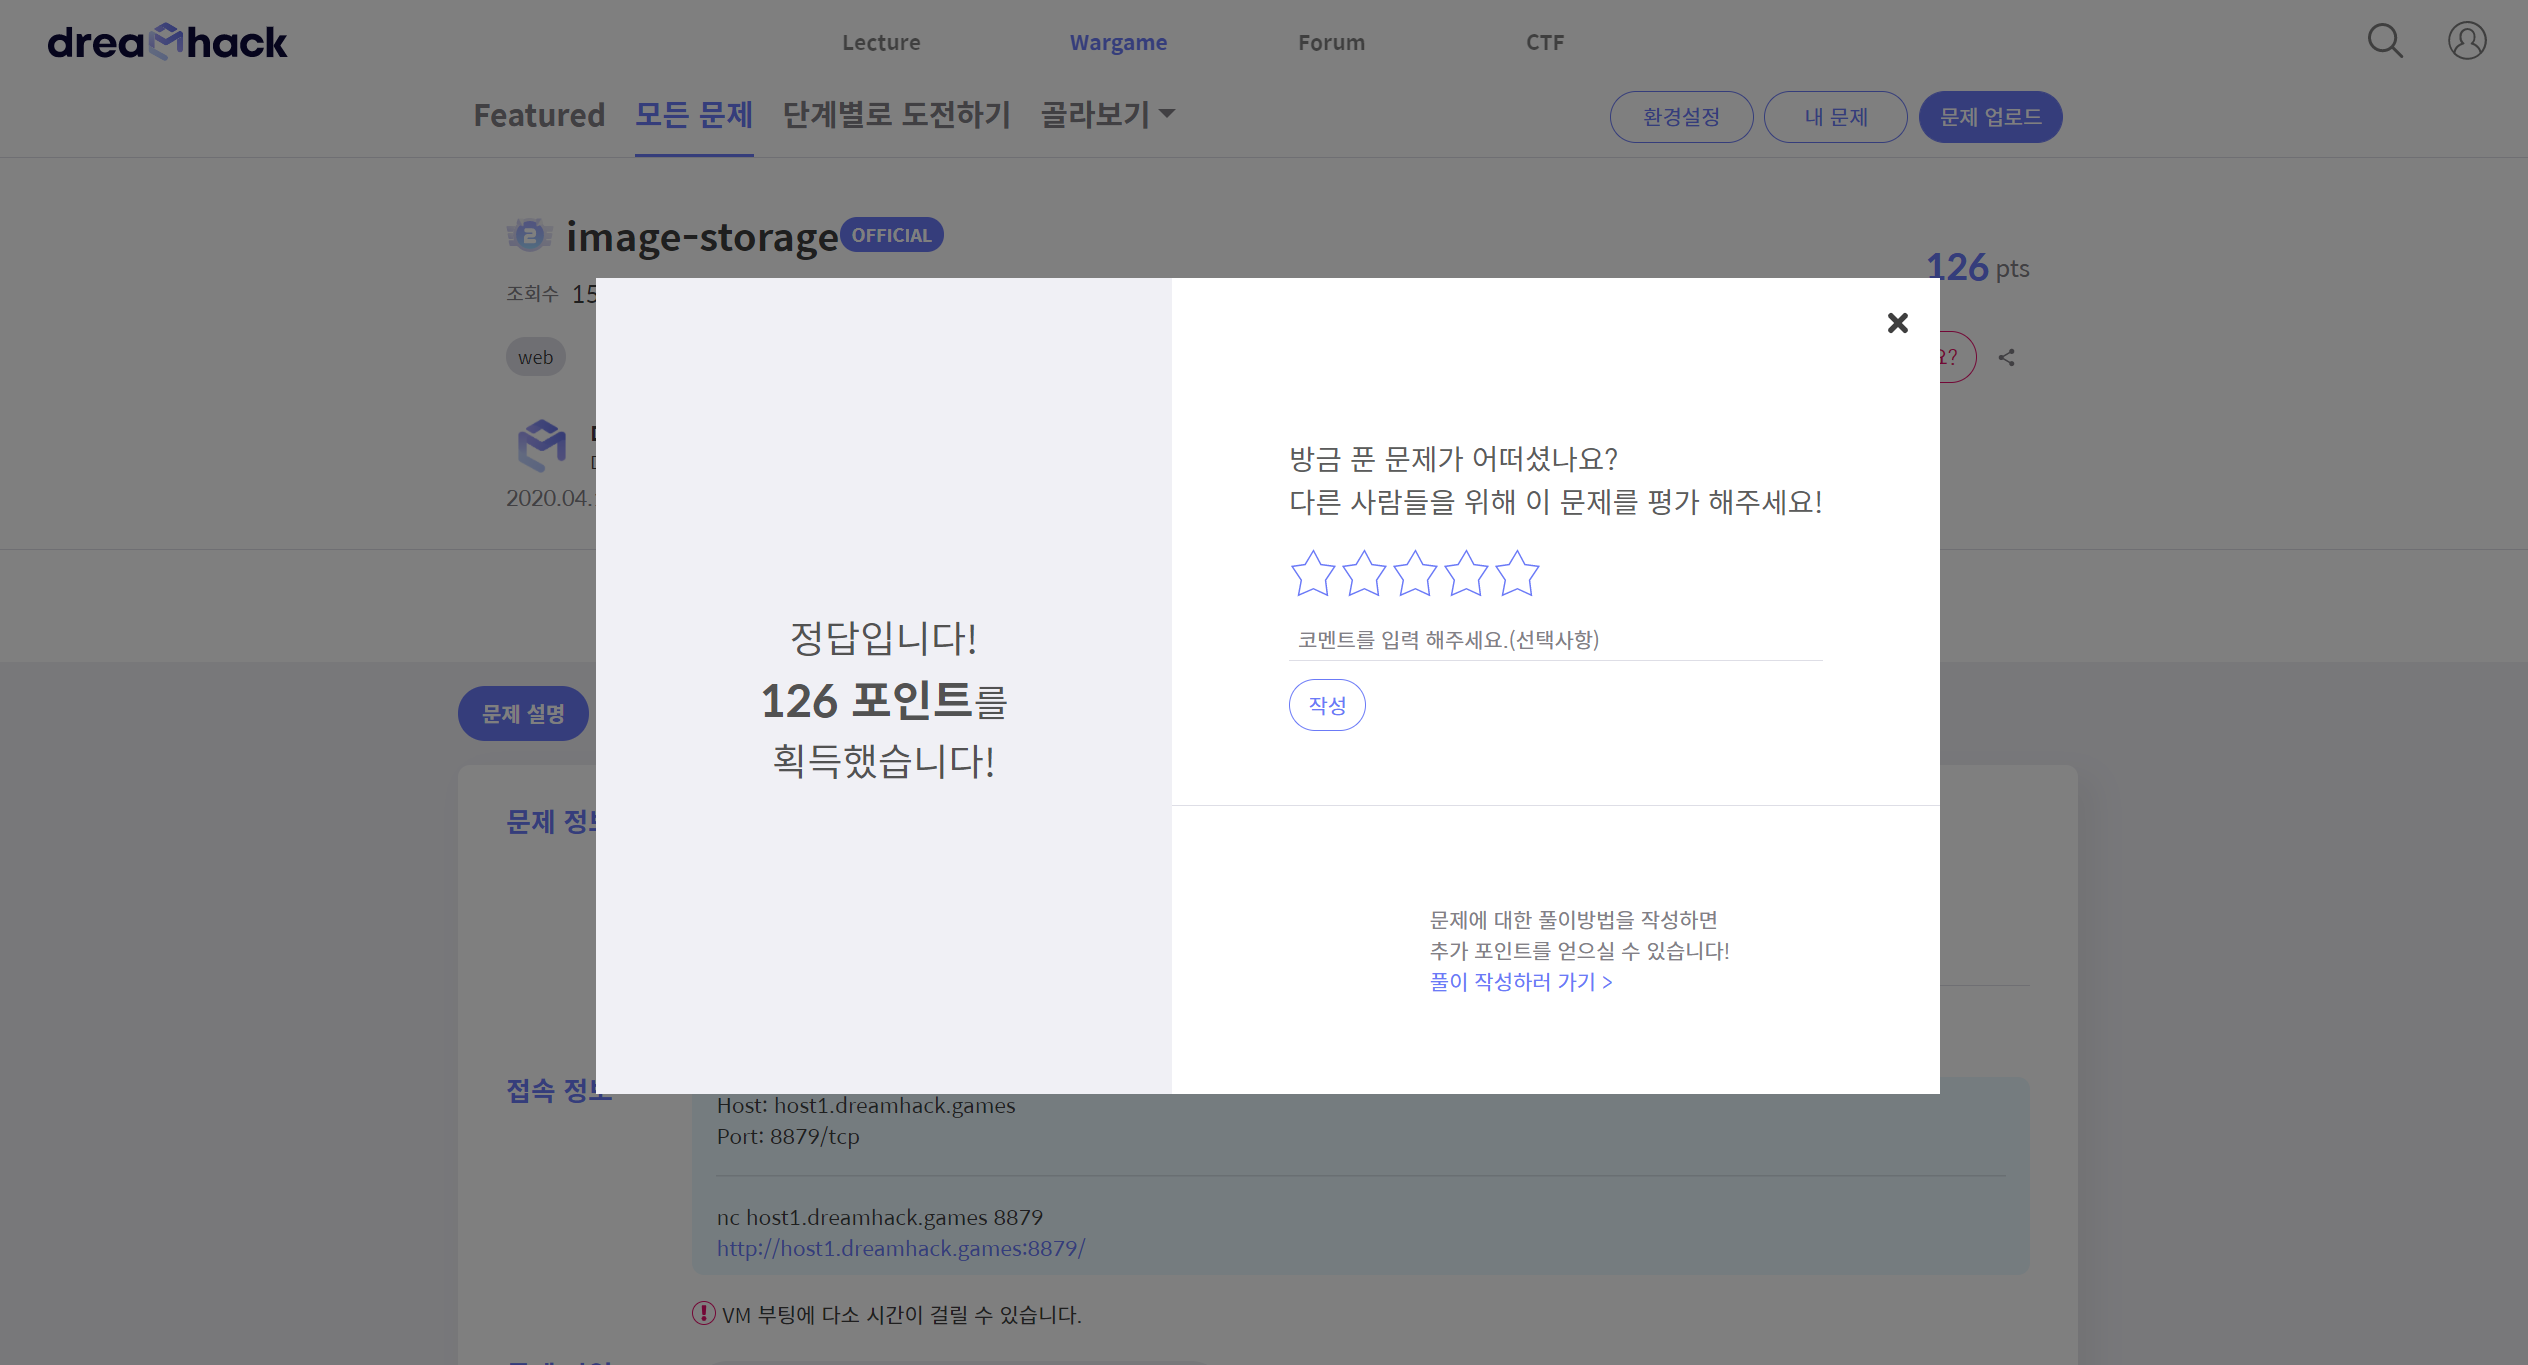Click the 문제 업로드 button

[x=1989, y=117]
